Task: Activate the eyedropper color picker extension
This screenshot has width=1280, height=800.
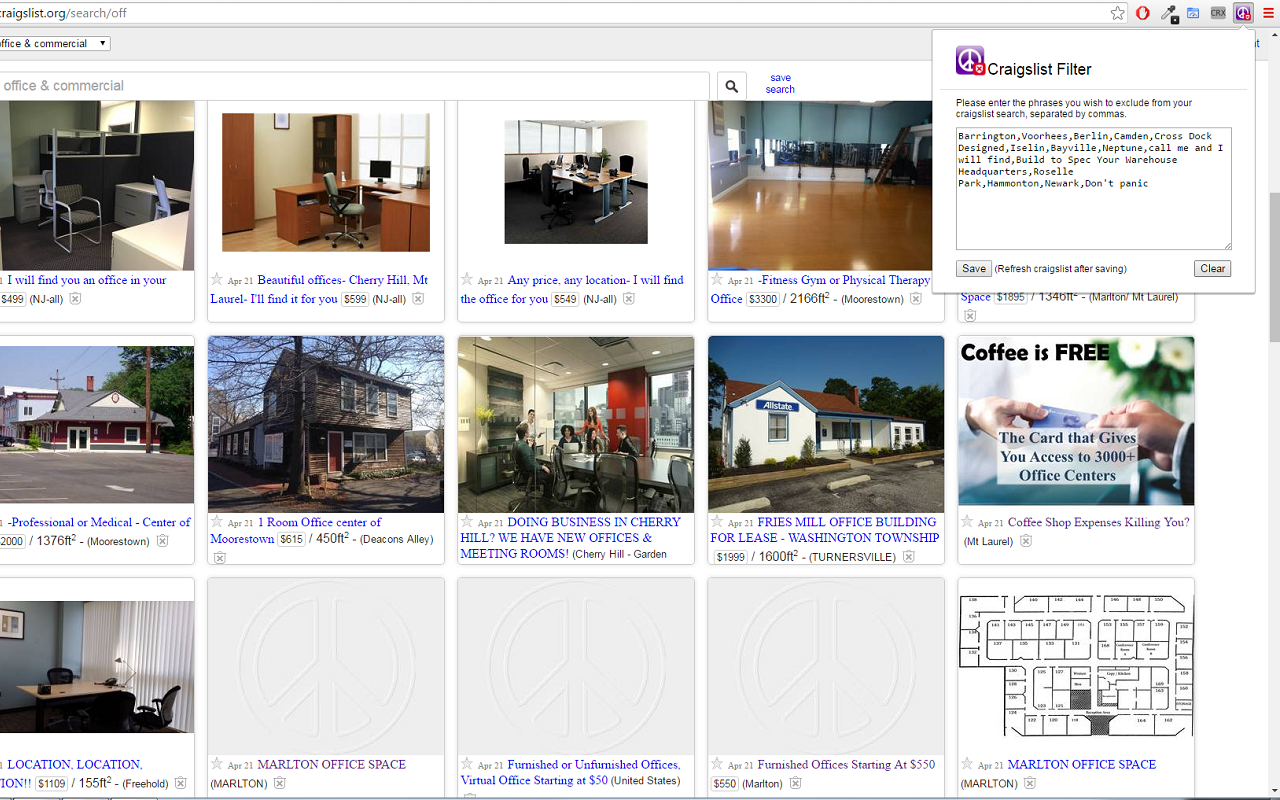Action: click(1168, 13)
